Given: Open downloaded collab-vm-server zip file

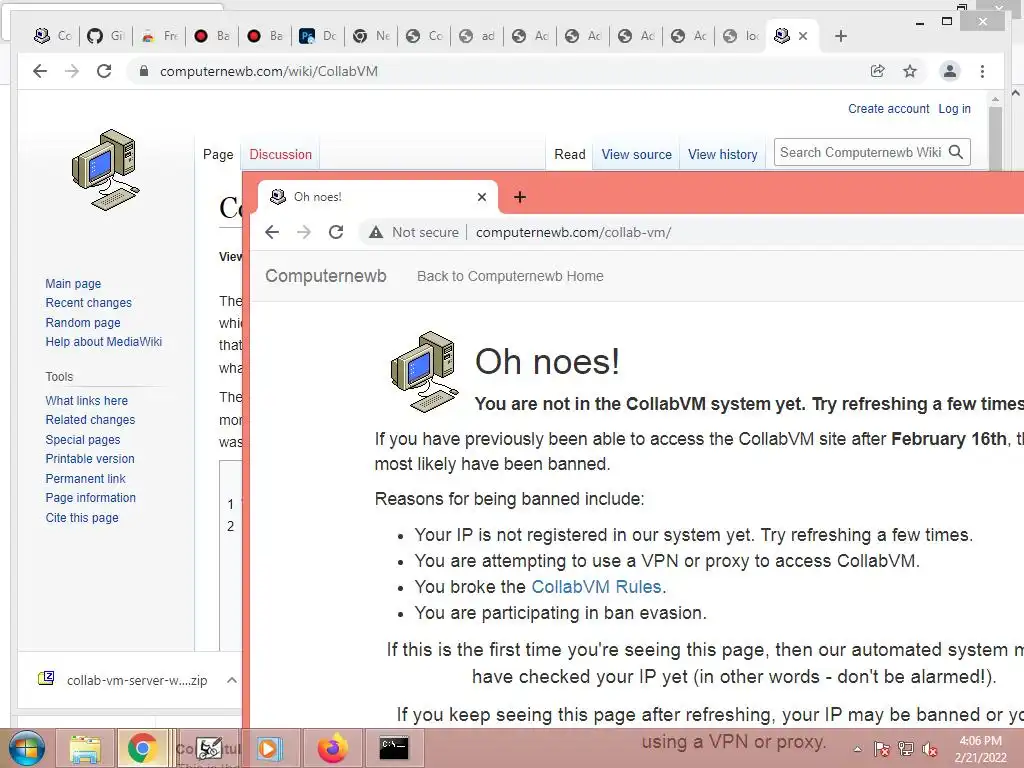Looking at the screenshot, I should (123, 680).
